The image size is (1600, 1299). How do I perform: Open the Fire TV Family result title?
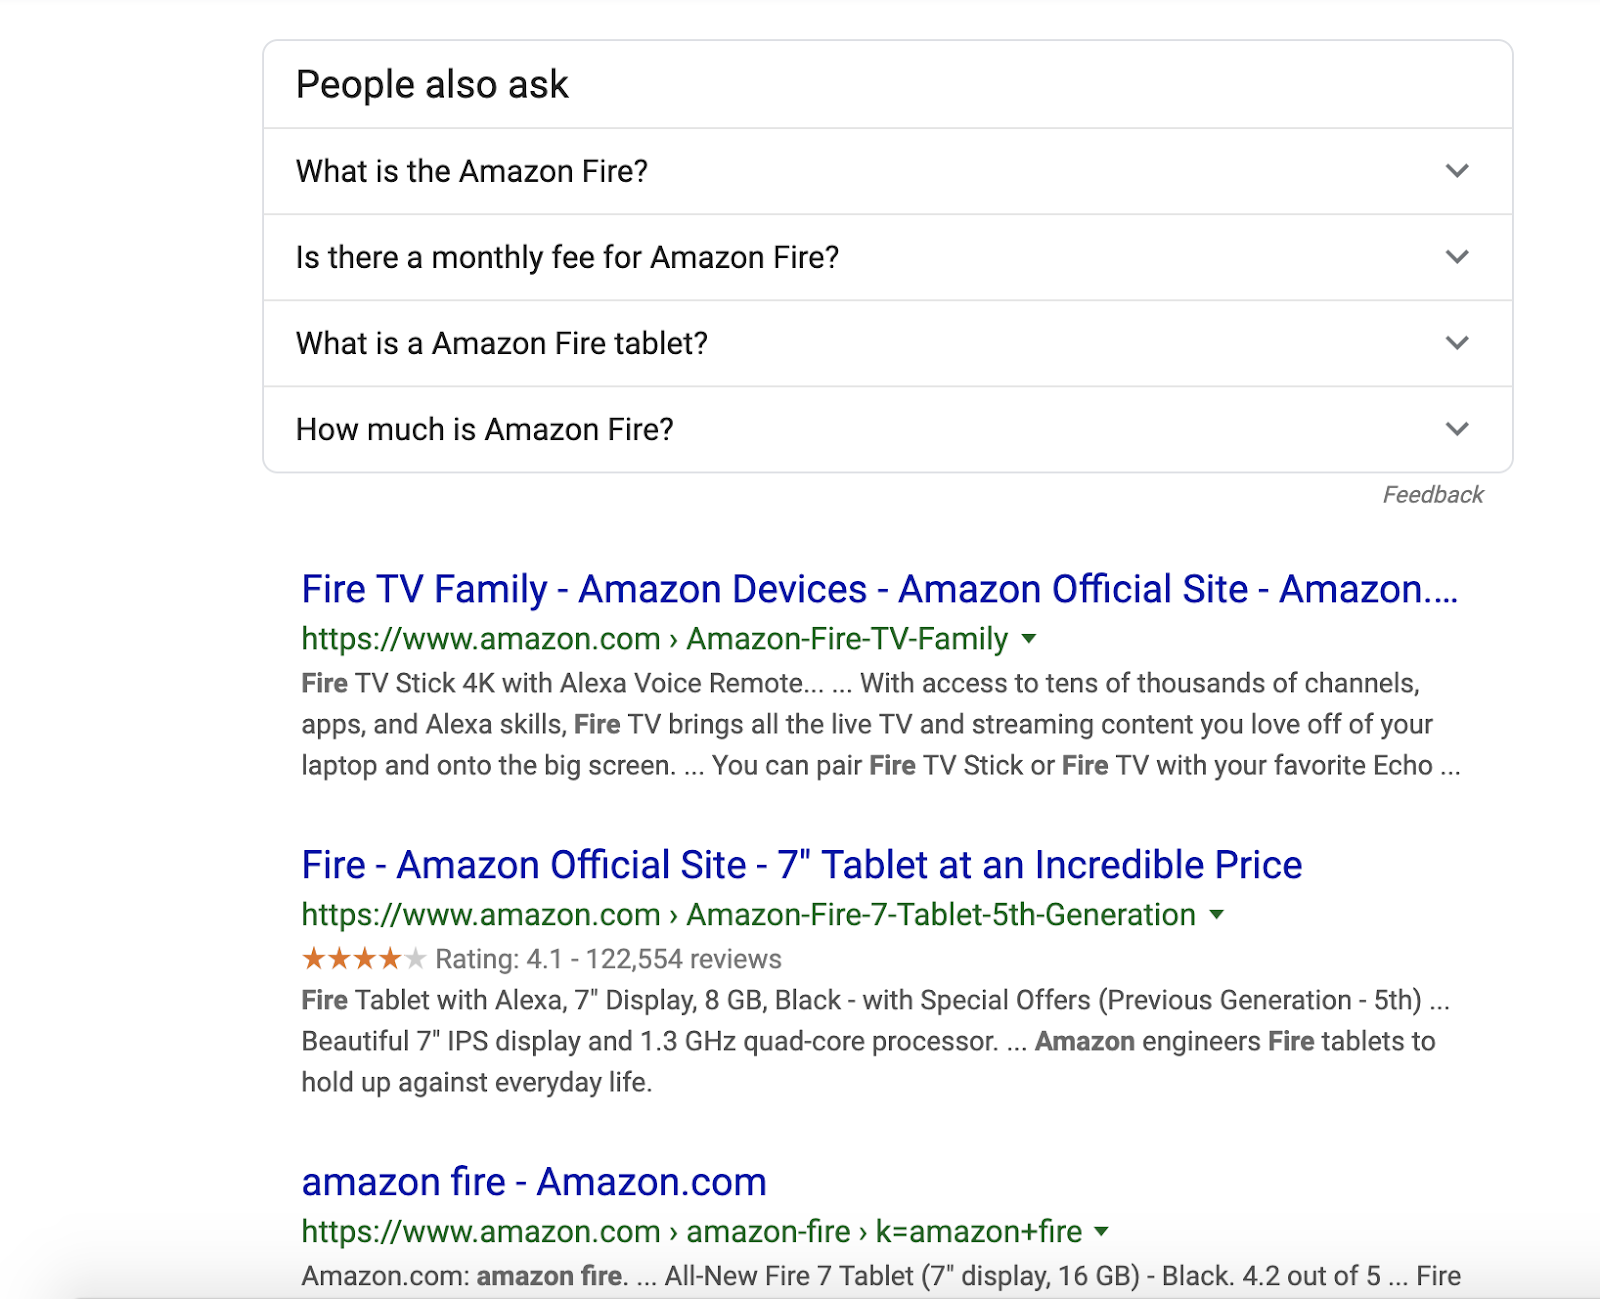pos(879,589)
